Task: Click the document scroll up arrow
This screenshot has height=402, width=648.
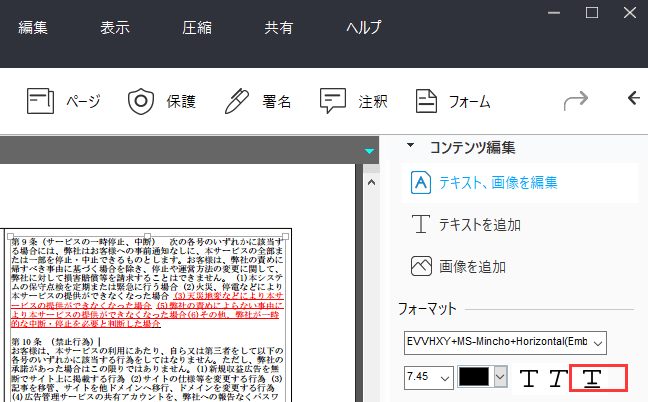Action: click(x=371, y=182)
